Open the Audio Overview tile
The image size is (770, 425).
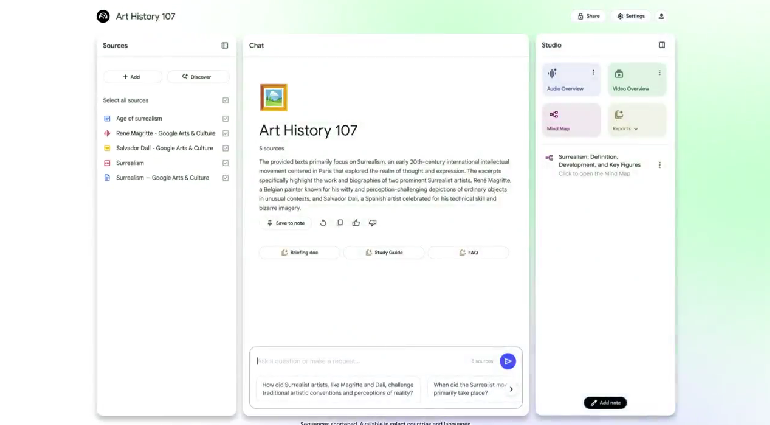tap(571, 80)
